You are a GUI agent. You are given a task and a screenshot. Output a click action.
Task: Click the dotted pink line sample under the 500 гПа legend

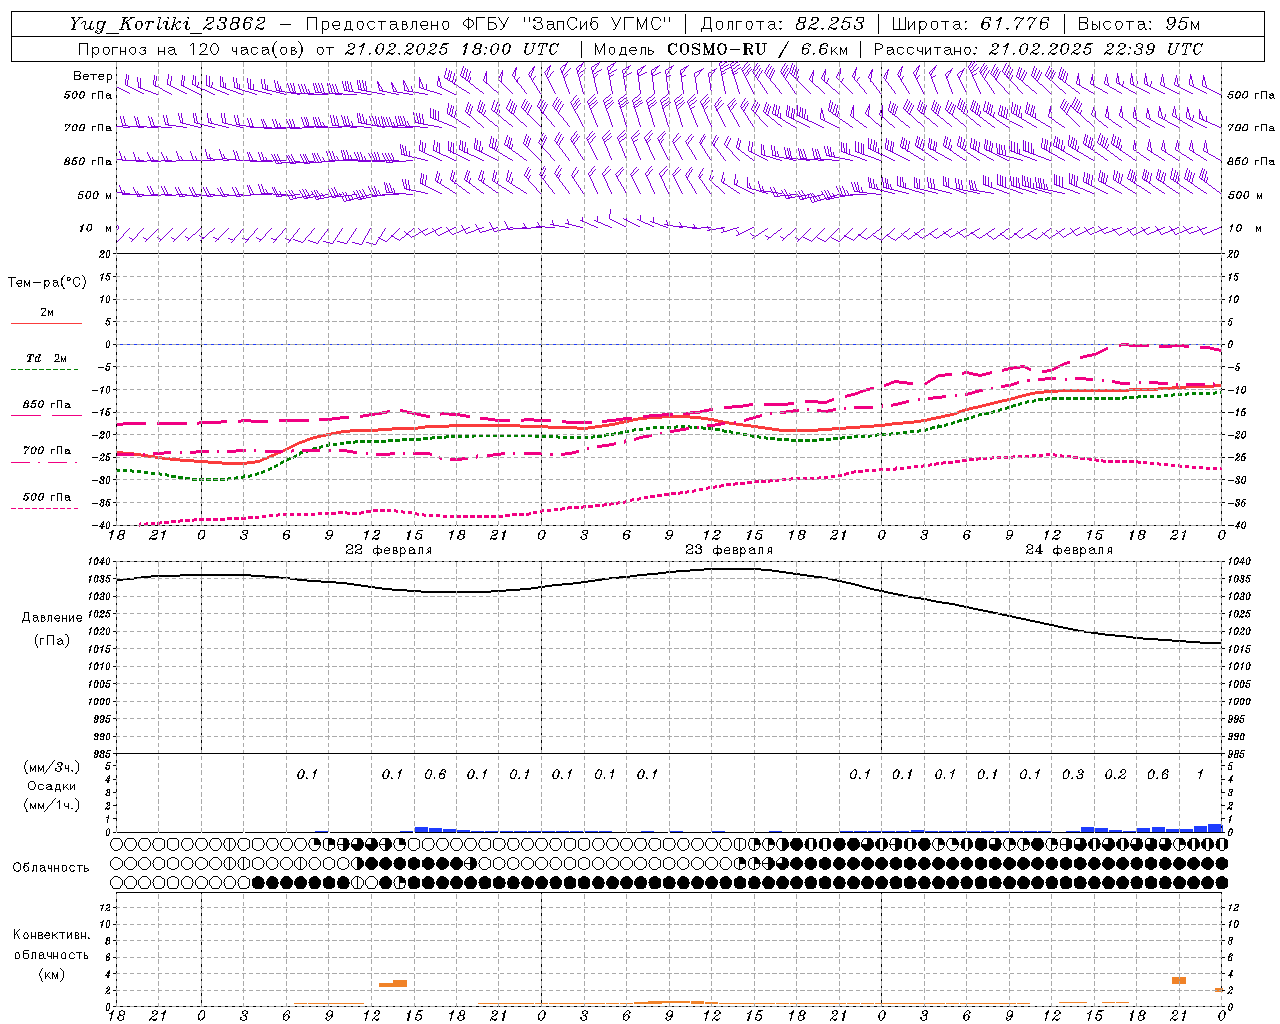46,508
